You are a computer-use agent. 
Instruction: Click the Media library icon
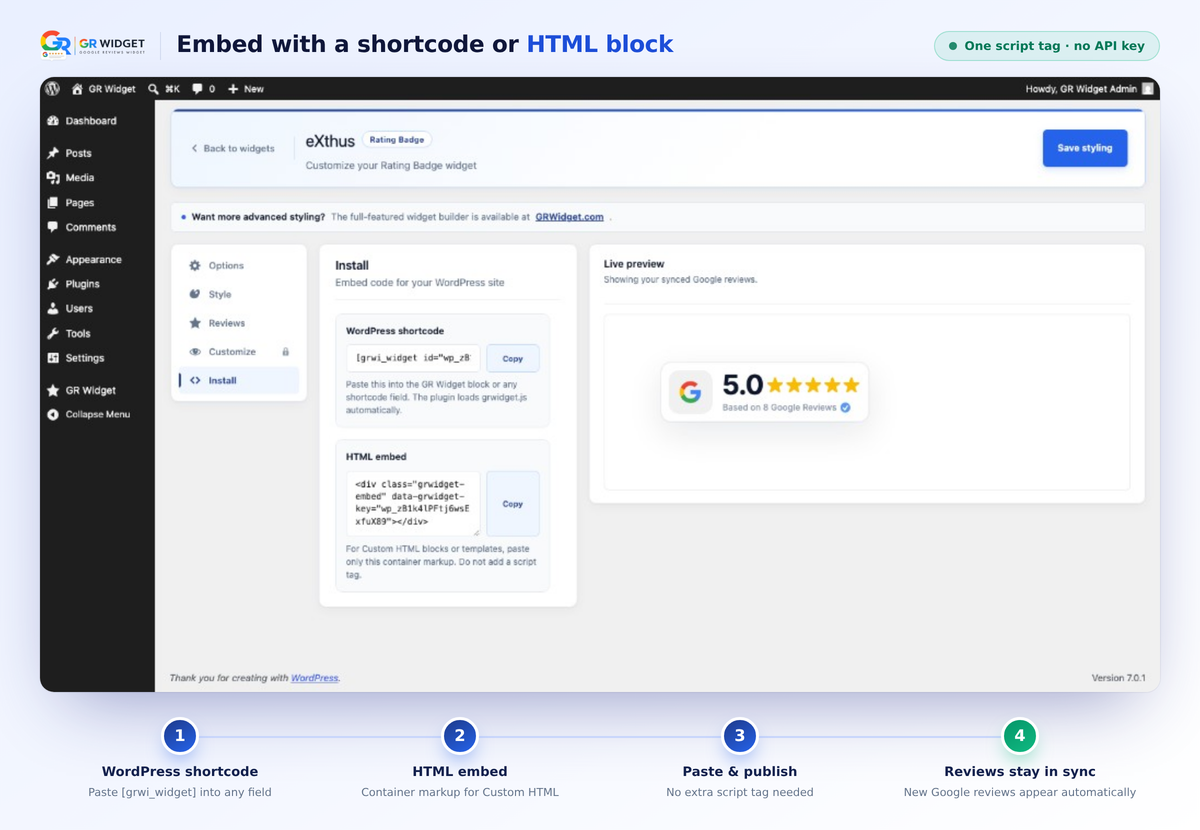point(53,178)
